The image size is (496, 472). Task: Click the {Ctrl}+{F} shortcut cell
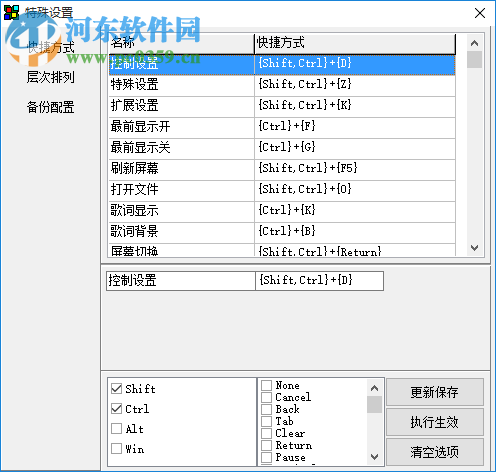coord(355,127)
